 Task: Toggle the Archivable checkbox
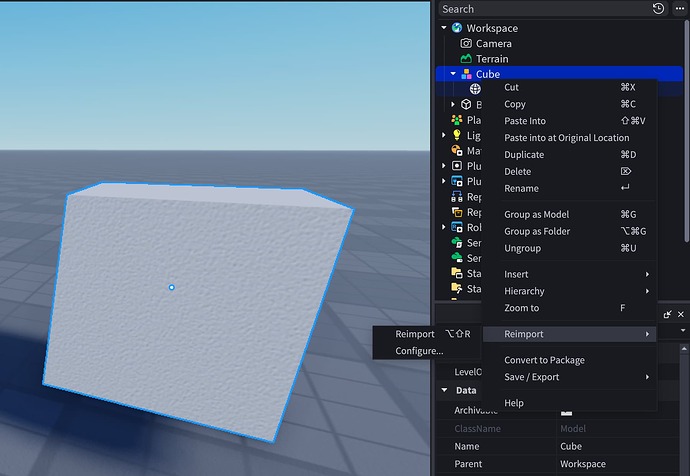(x=566, y=412)
